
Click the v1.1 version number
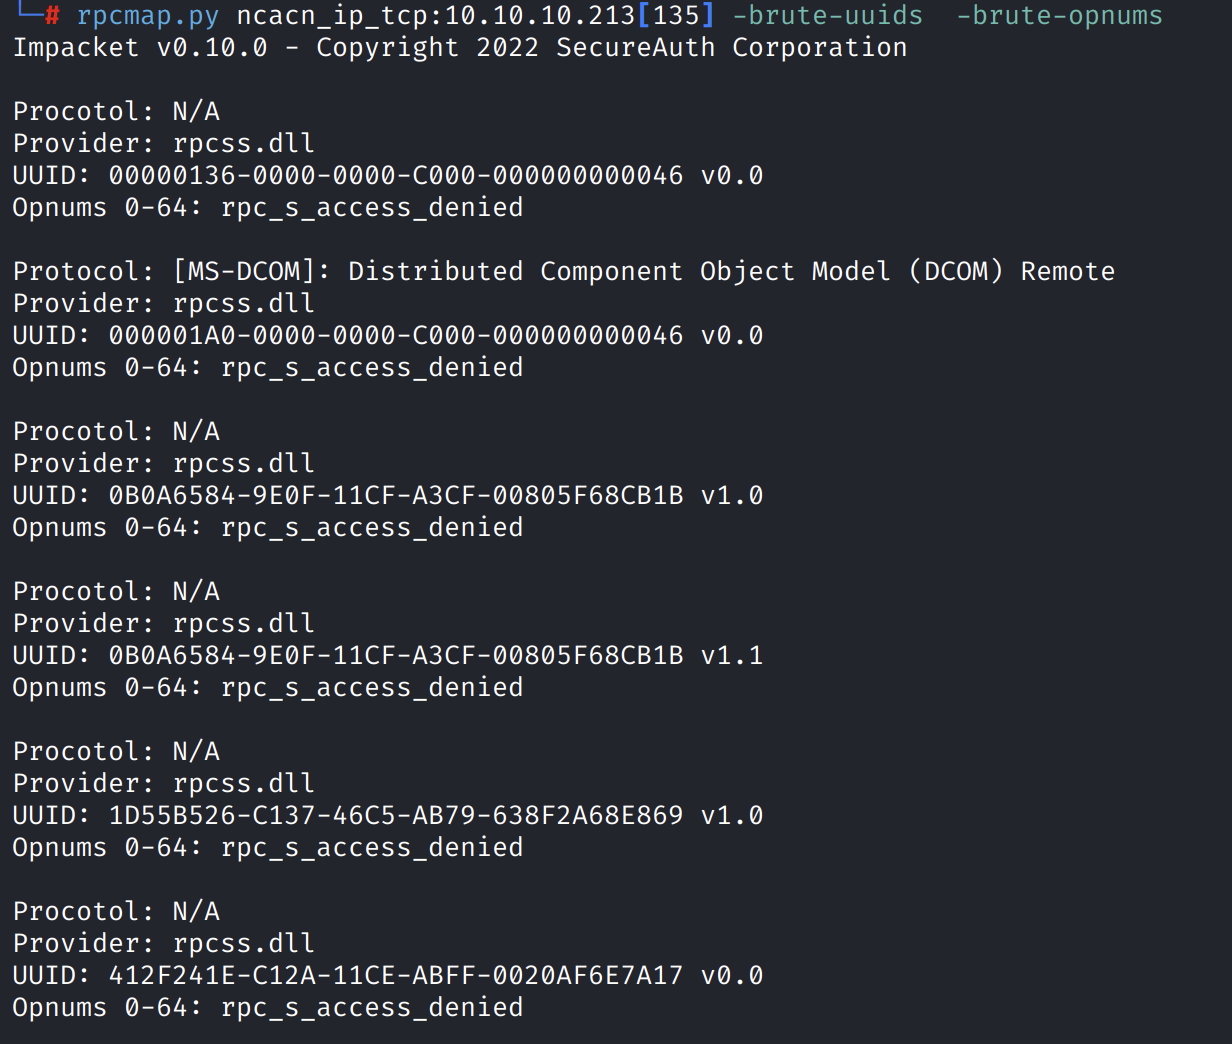(x=731, y=656)
